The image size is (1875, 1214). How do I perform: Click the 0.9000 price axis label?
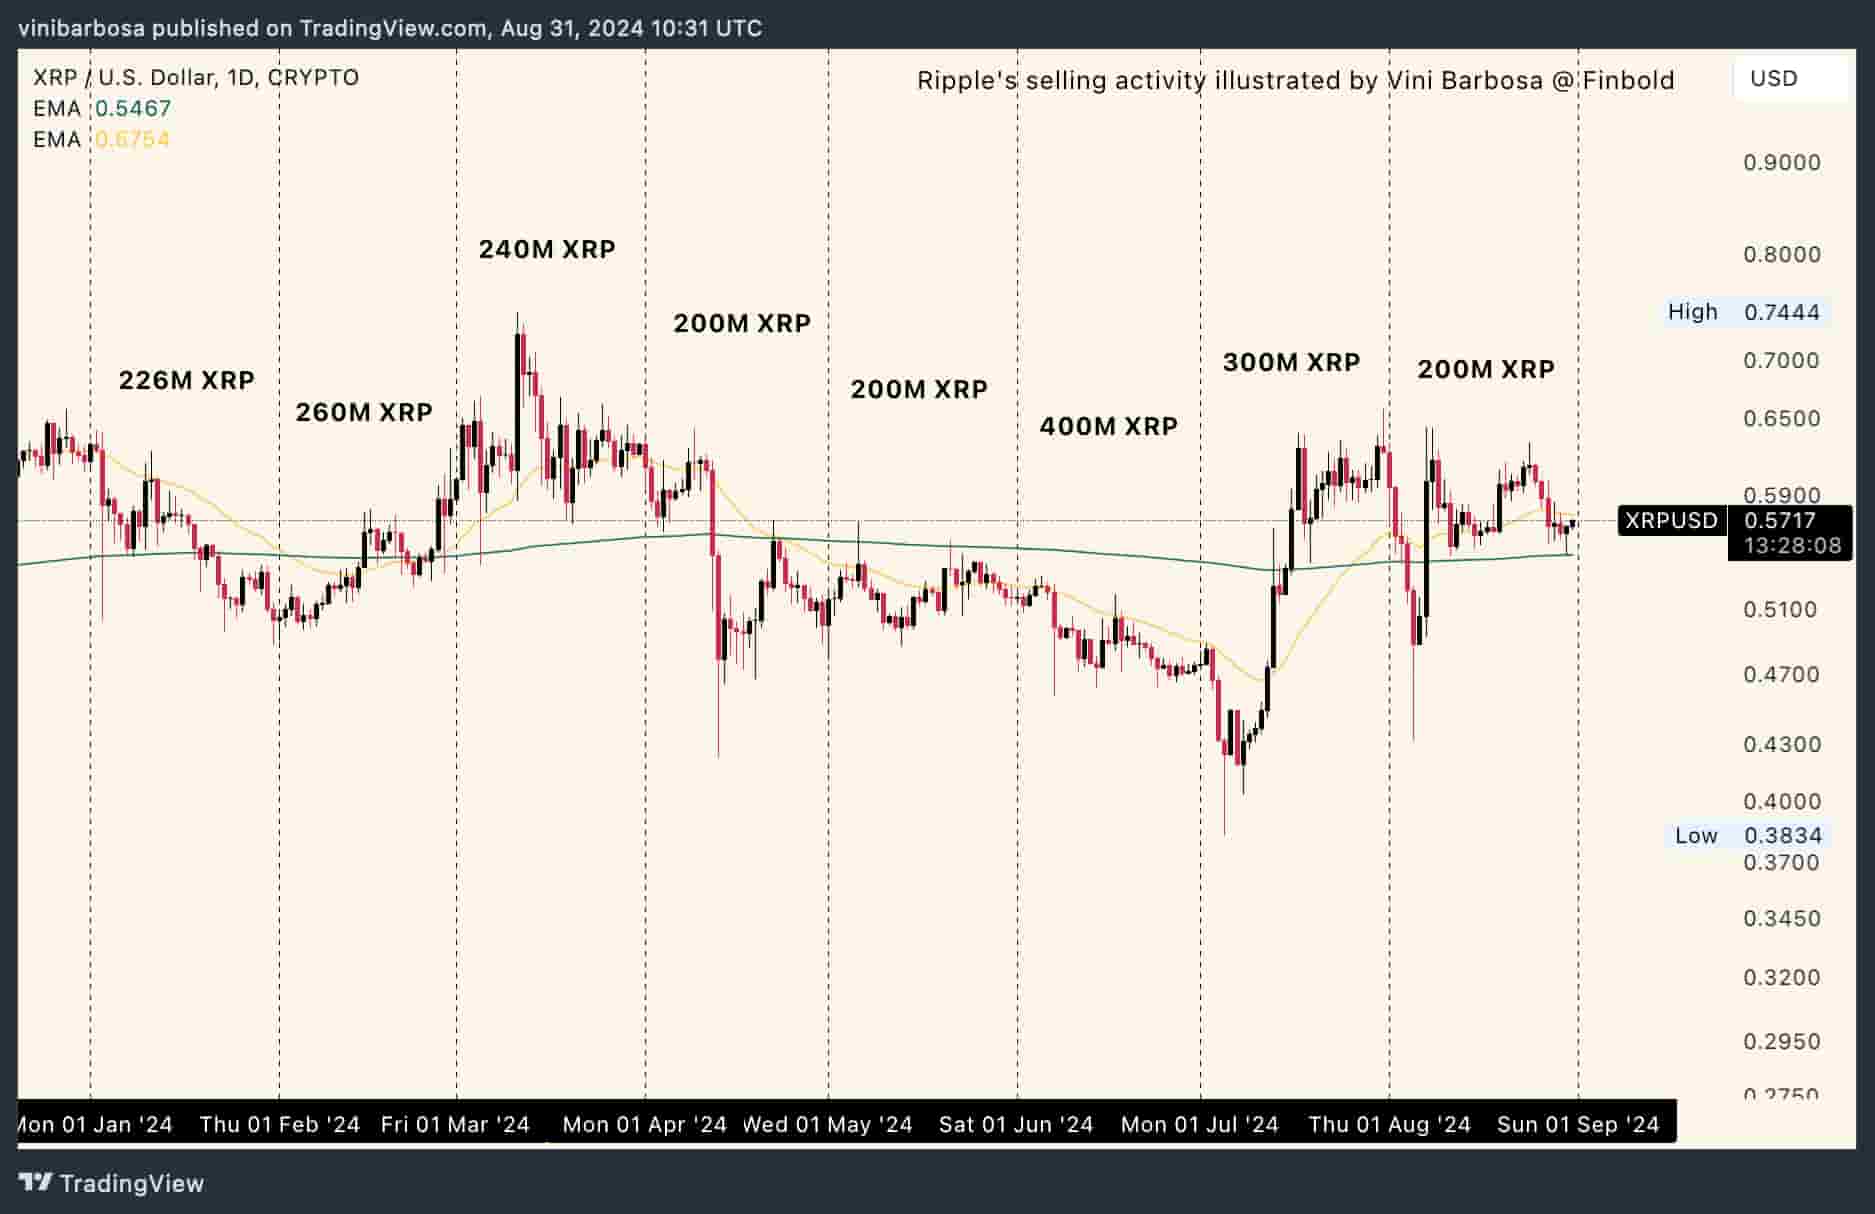[1782, 163]
